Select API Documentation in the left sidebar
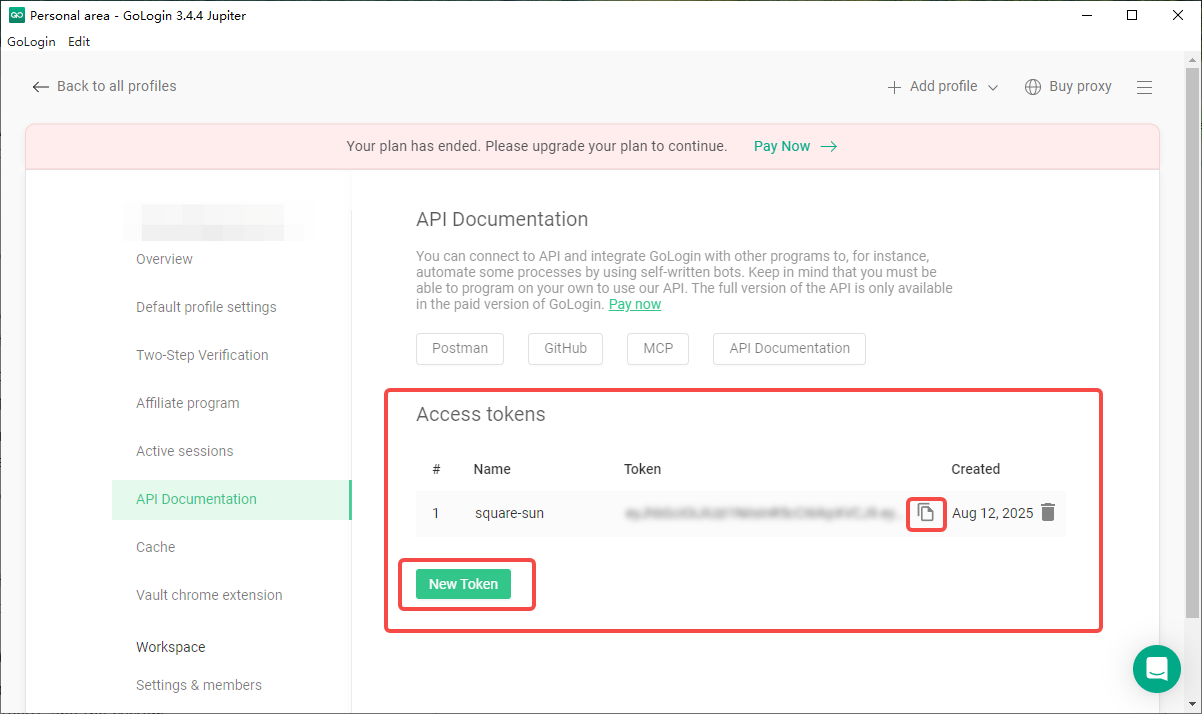Screen dimensions: 1202x714 click(231, 499)
